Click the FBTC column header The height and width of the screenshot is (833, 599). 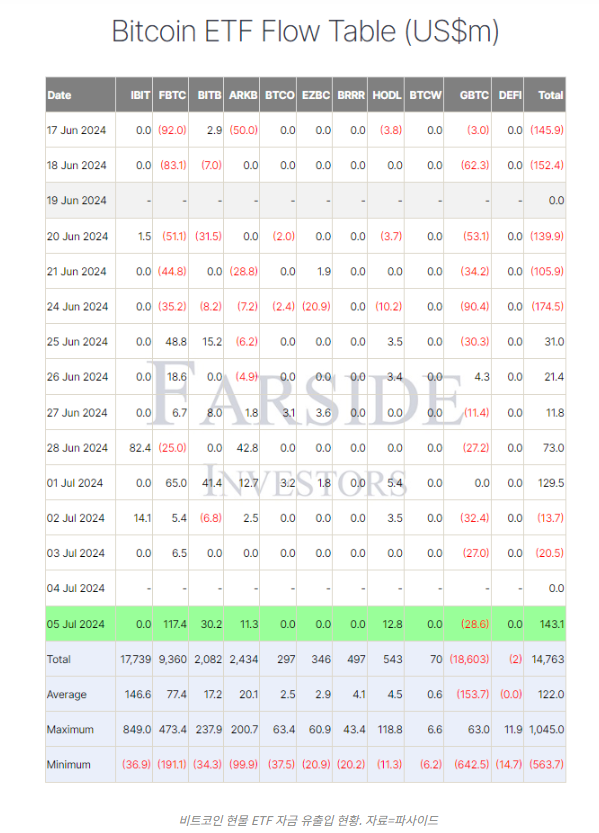172,95
